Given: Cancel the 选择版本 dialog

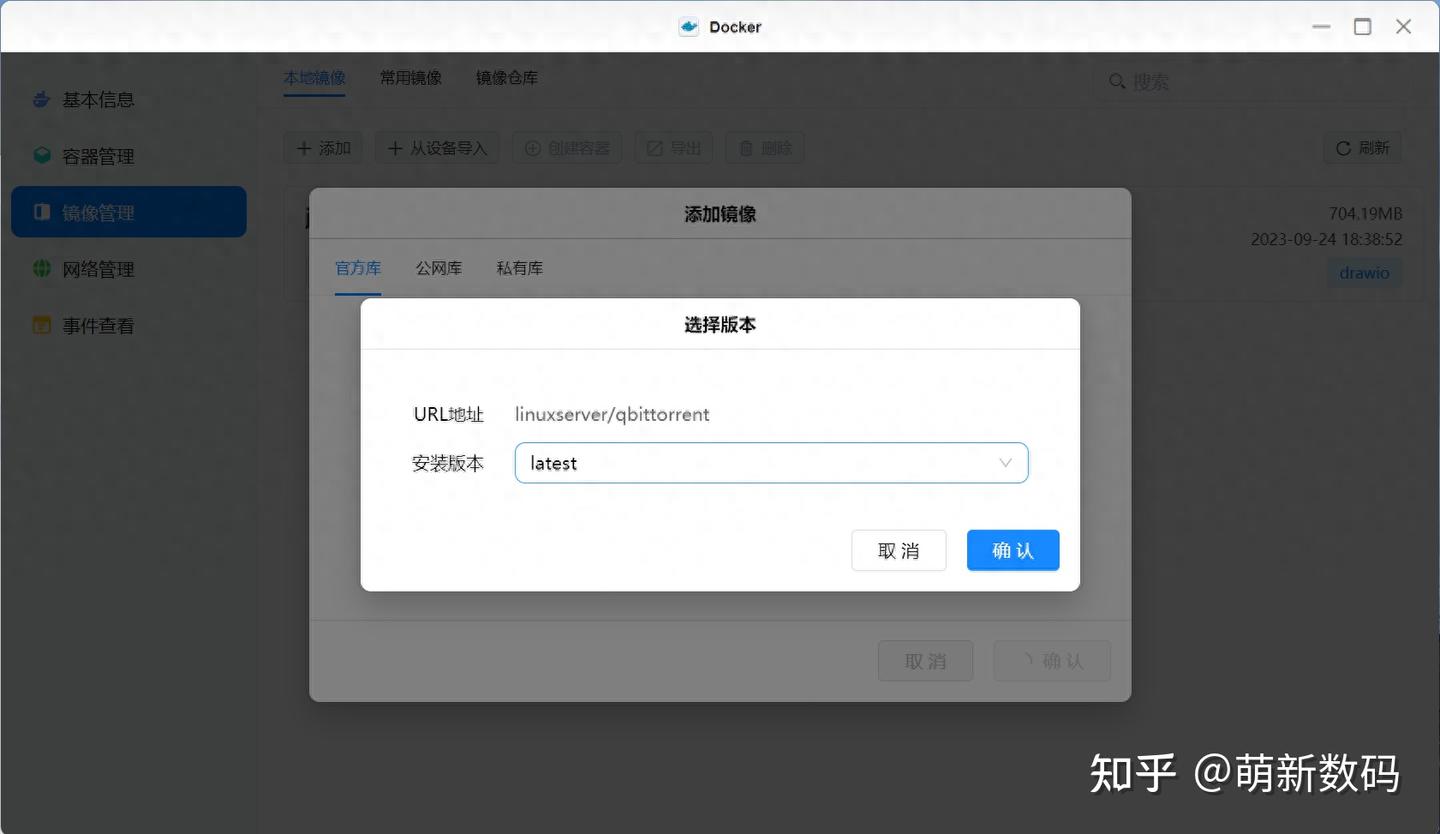Looking at the screenshot, I should 898,550.
